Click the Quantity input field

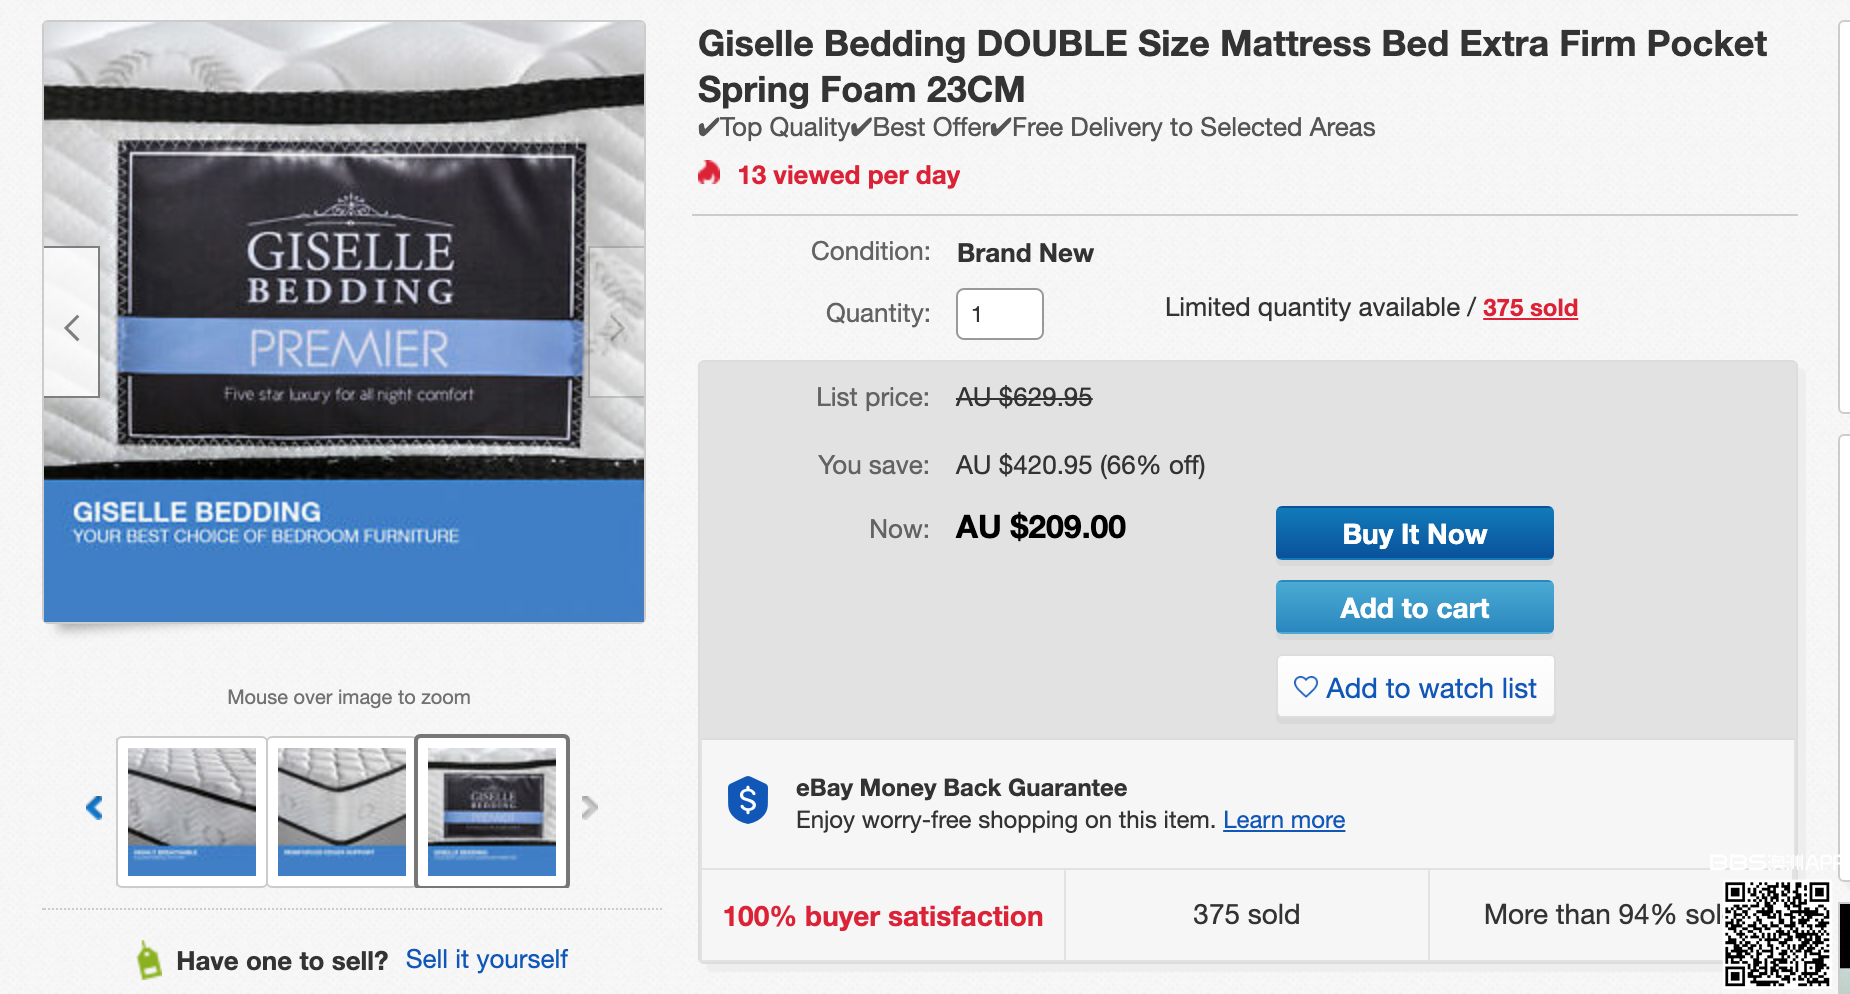[999, 314]
